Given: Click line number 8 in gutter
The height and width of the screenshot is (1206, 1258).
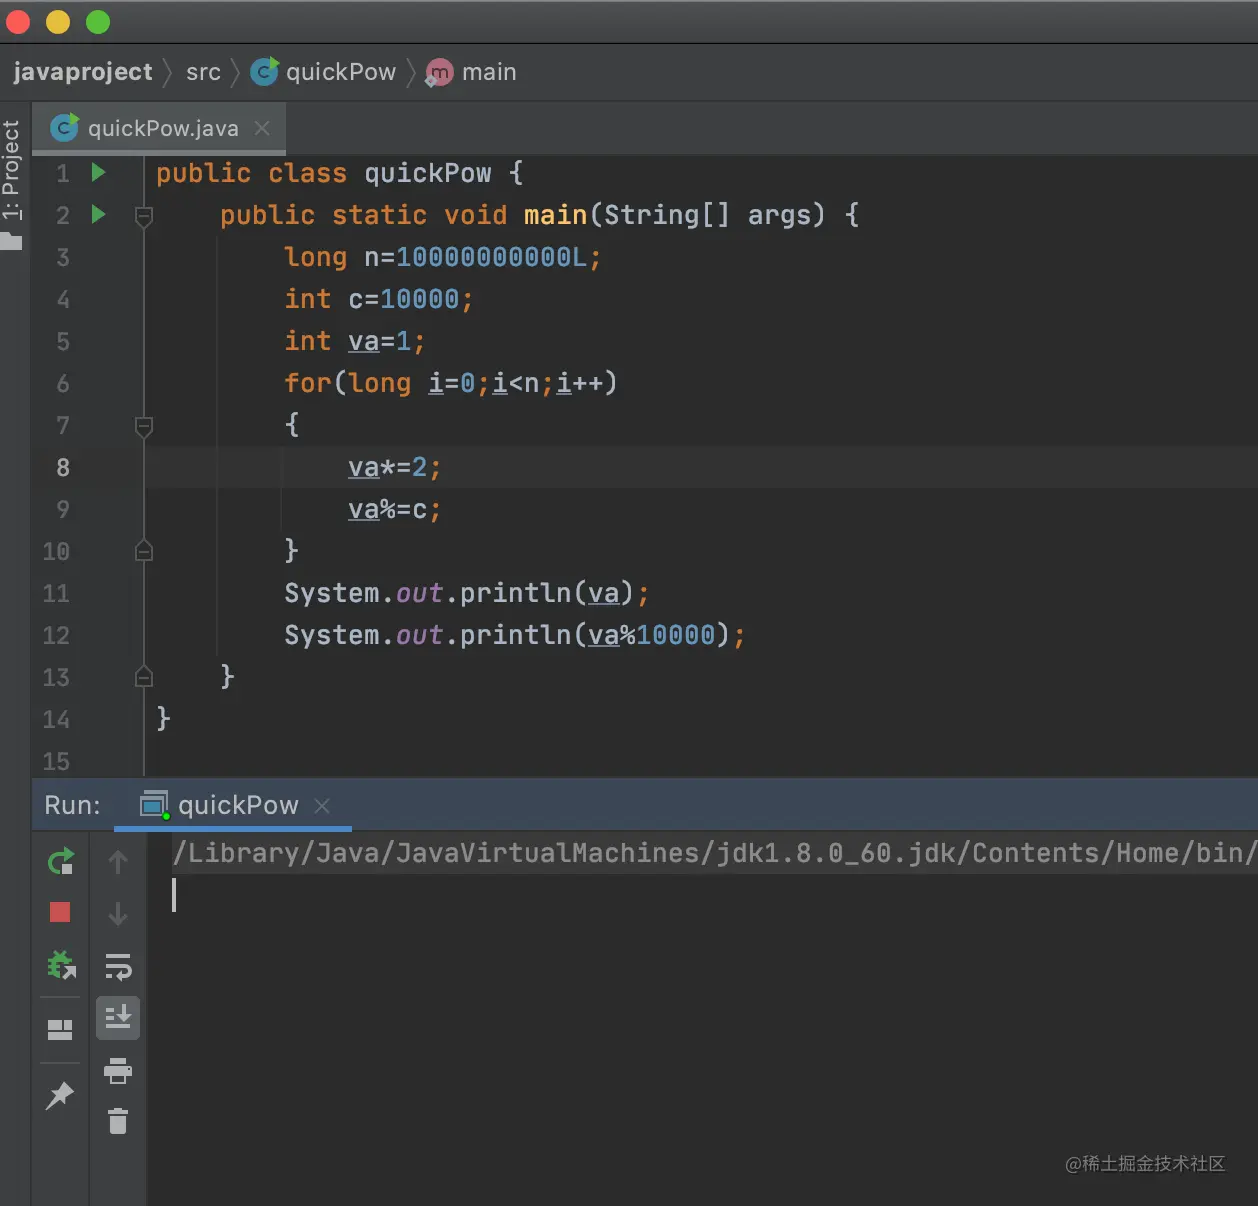Looking at the screenshot, I should [63, 467].
